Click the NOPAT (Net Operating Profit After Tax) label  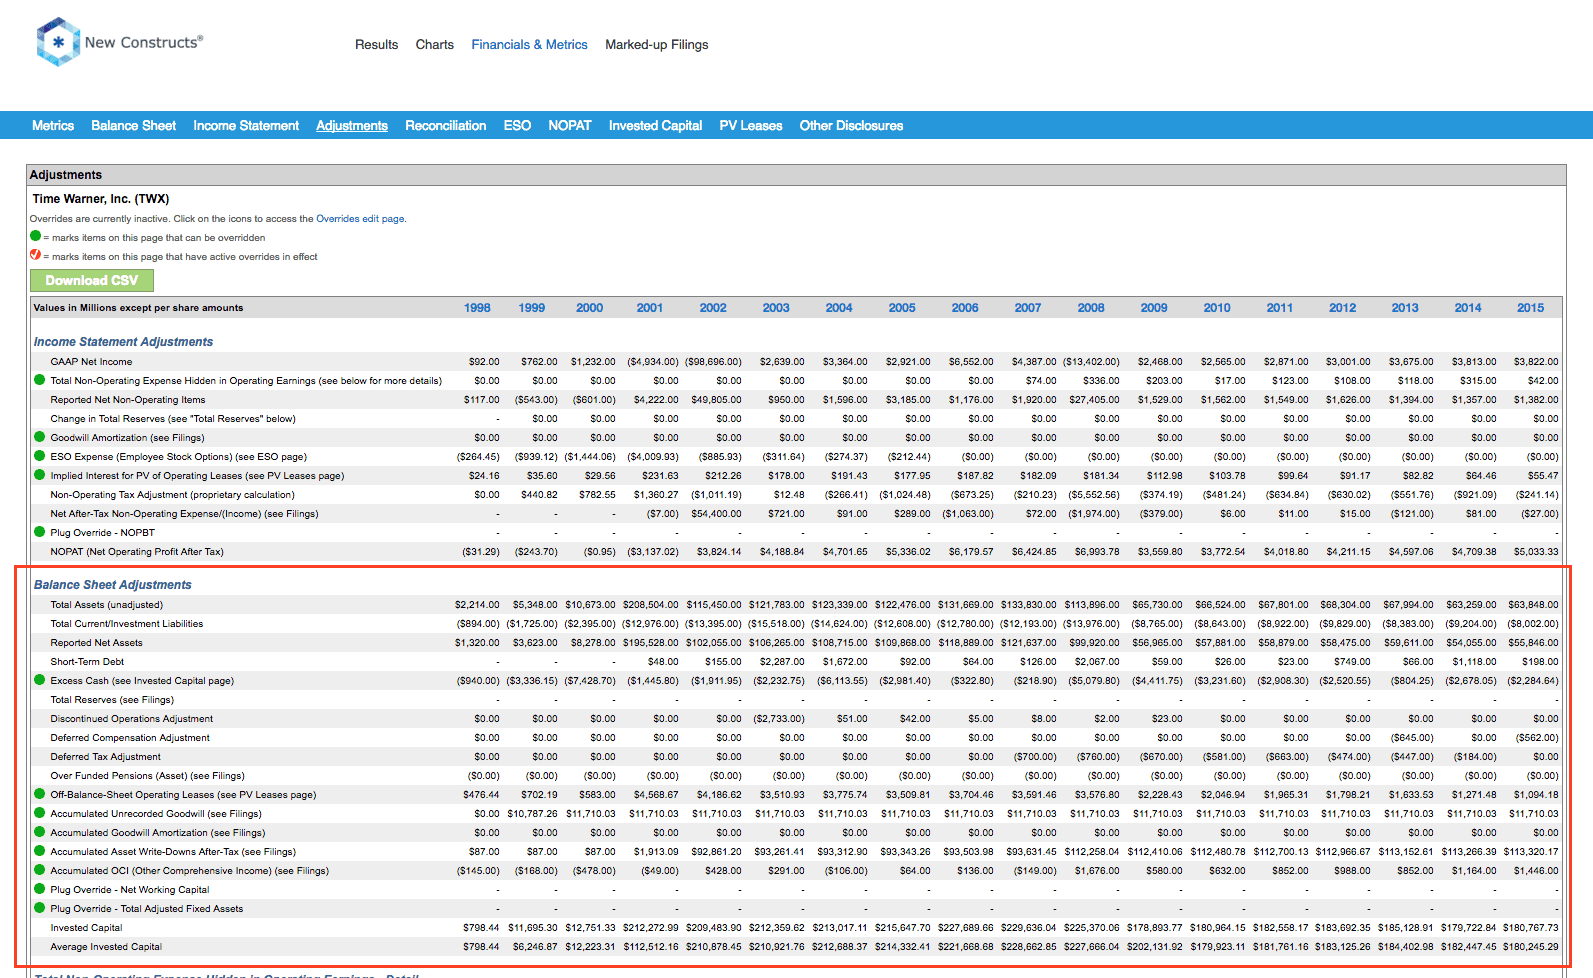pyautogui.click(x=137, y=552)
